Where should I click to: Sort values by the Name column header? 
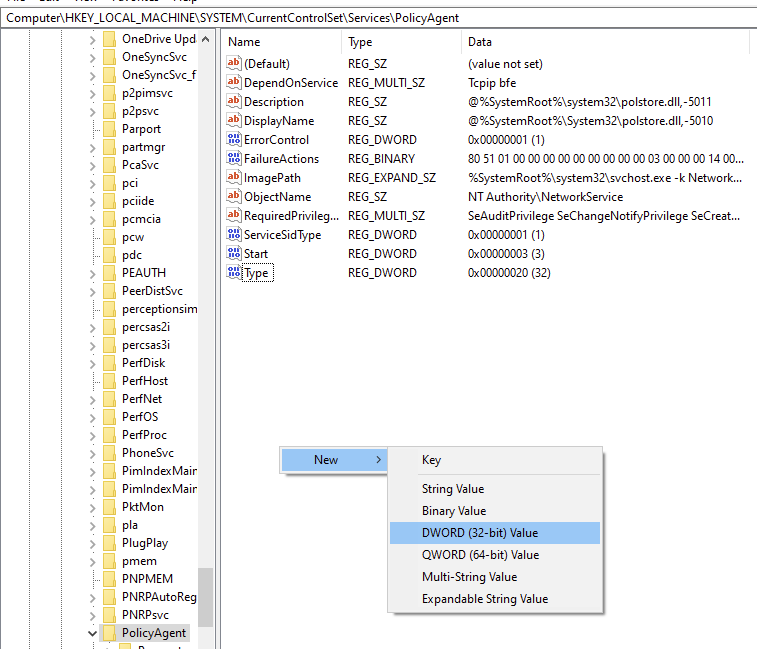[x=282, y=42]
